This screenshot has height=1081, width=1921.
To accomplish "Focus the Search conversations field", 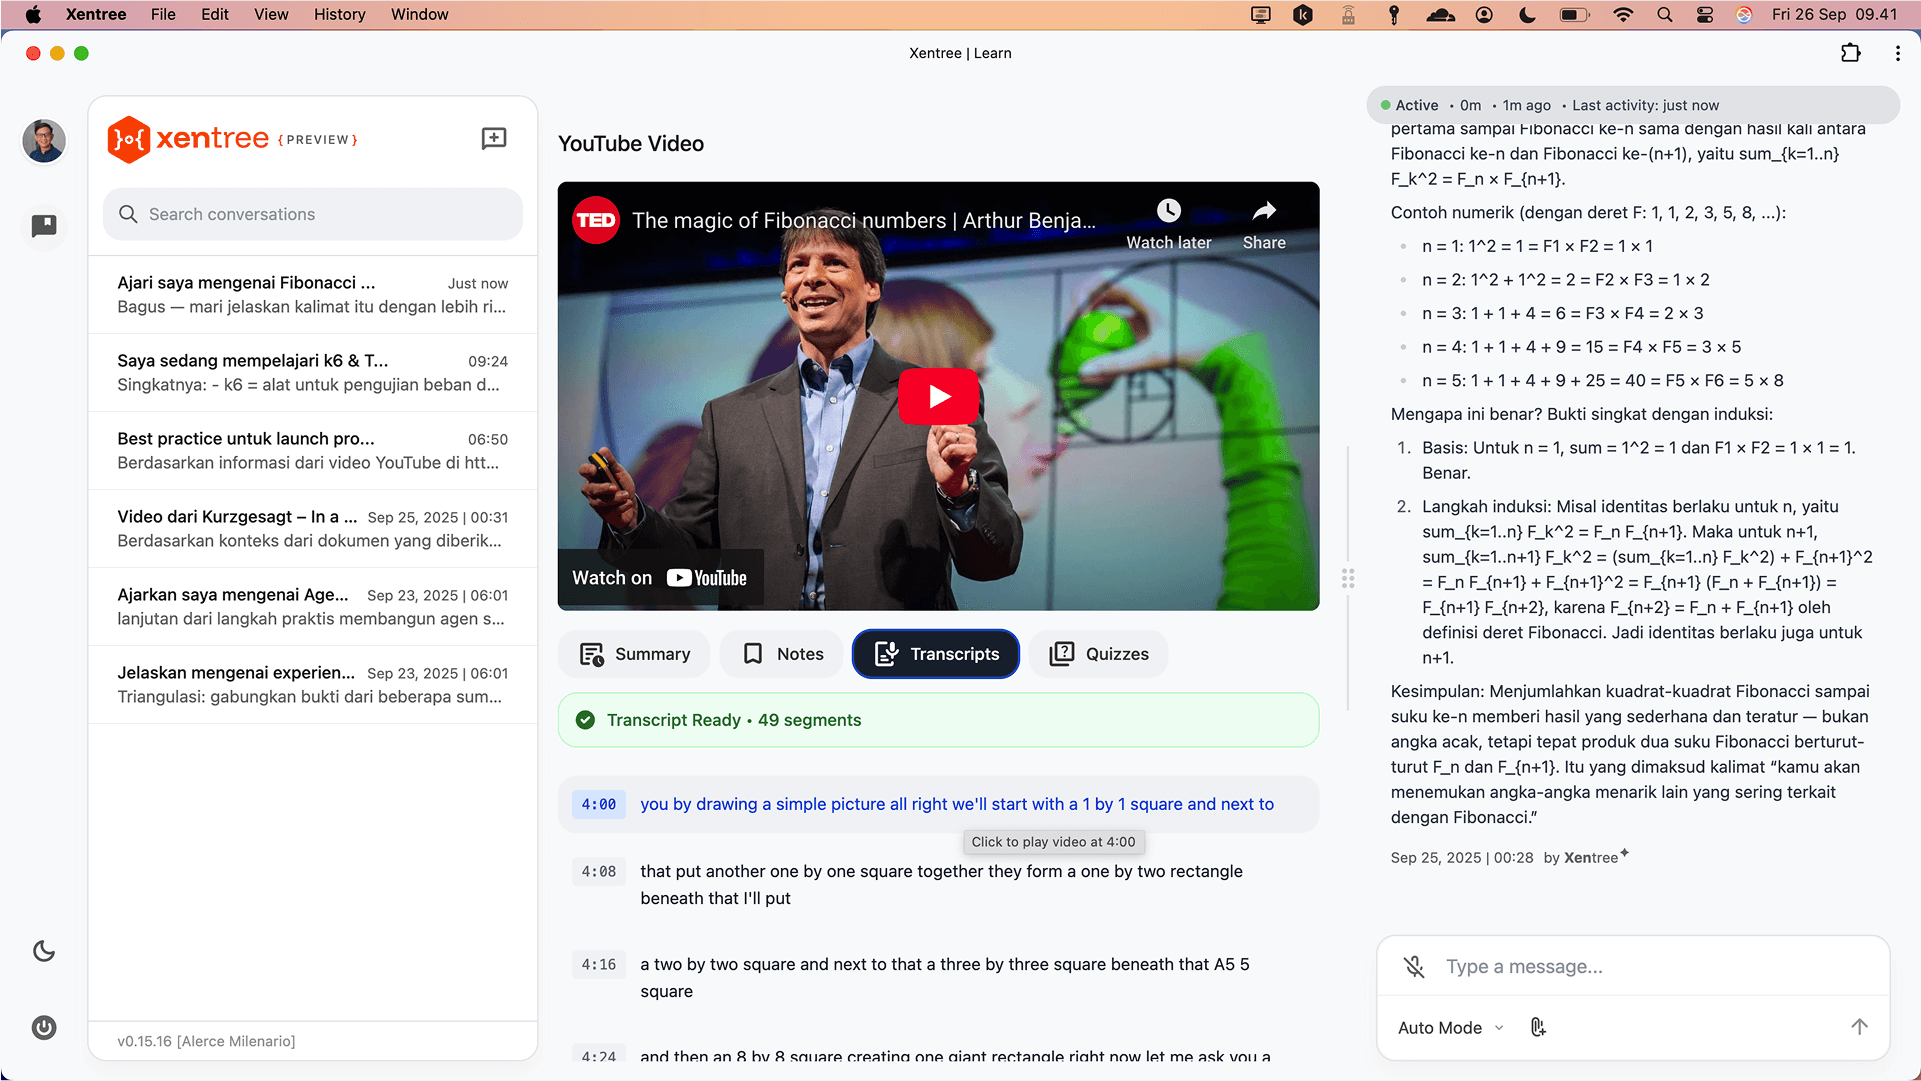I will click(x=312, y=214).
